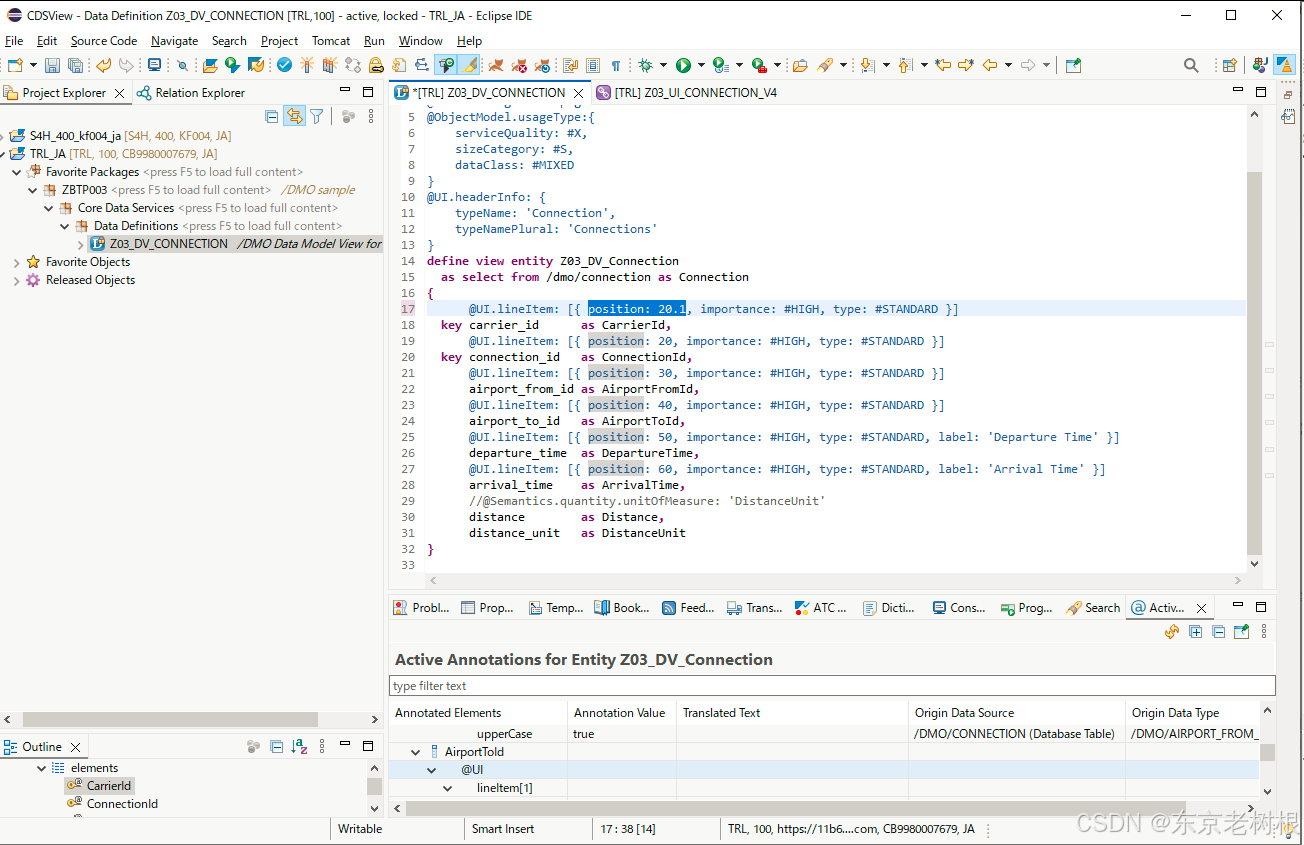Collapse the Favorite Packages node
1304x845 pixels.
16,171
